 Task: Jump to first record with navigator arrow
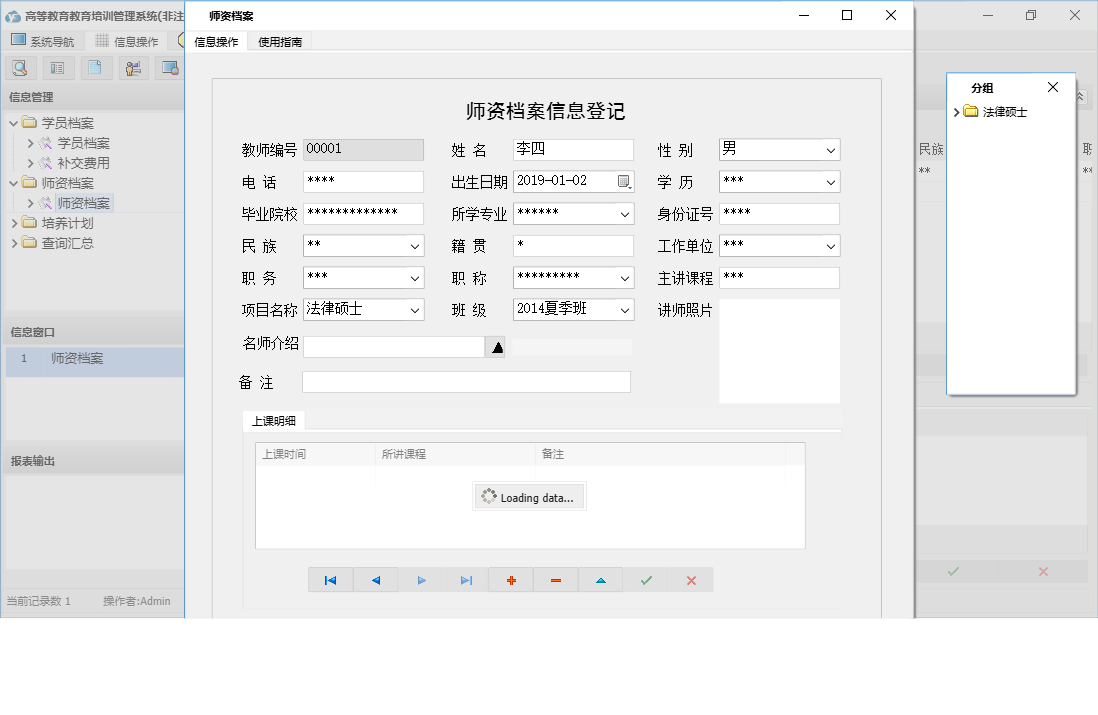[x=331, y=579]
